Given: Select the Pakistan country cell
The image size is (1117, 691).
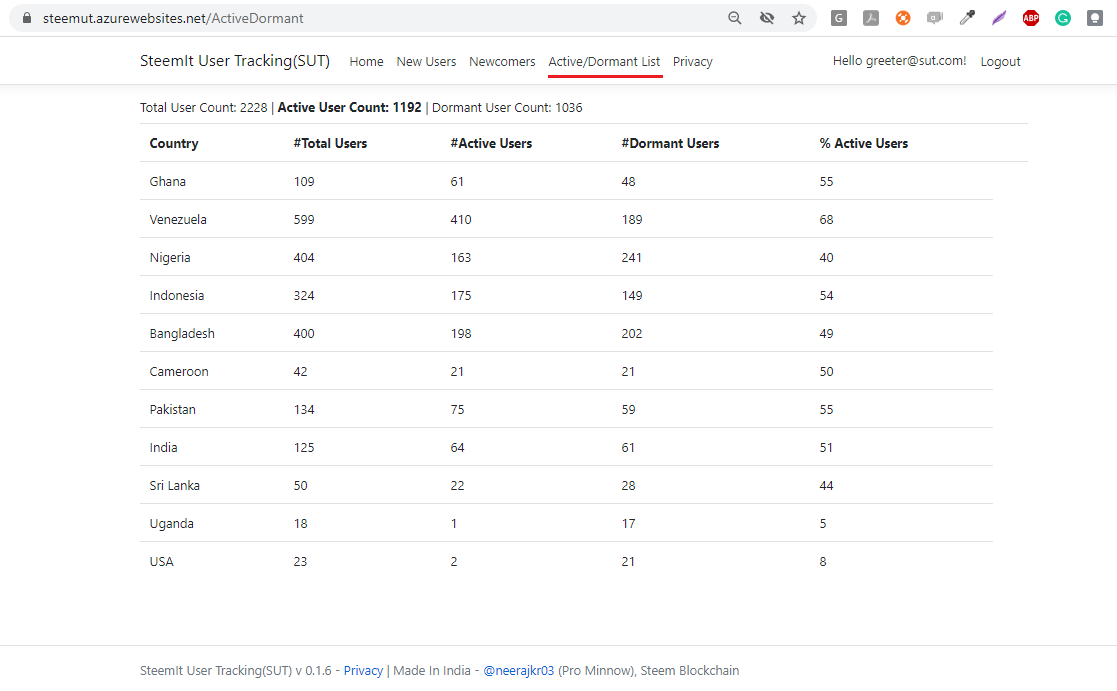Looking at the screenshot, I should (x=172, y=410).
